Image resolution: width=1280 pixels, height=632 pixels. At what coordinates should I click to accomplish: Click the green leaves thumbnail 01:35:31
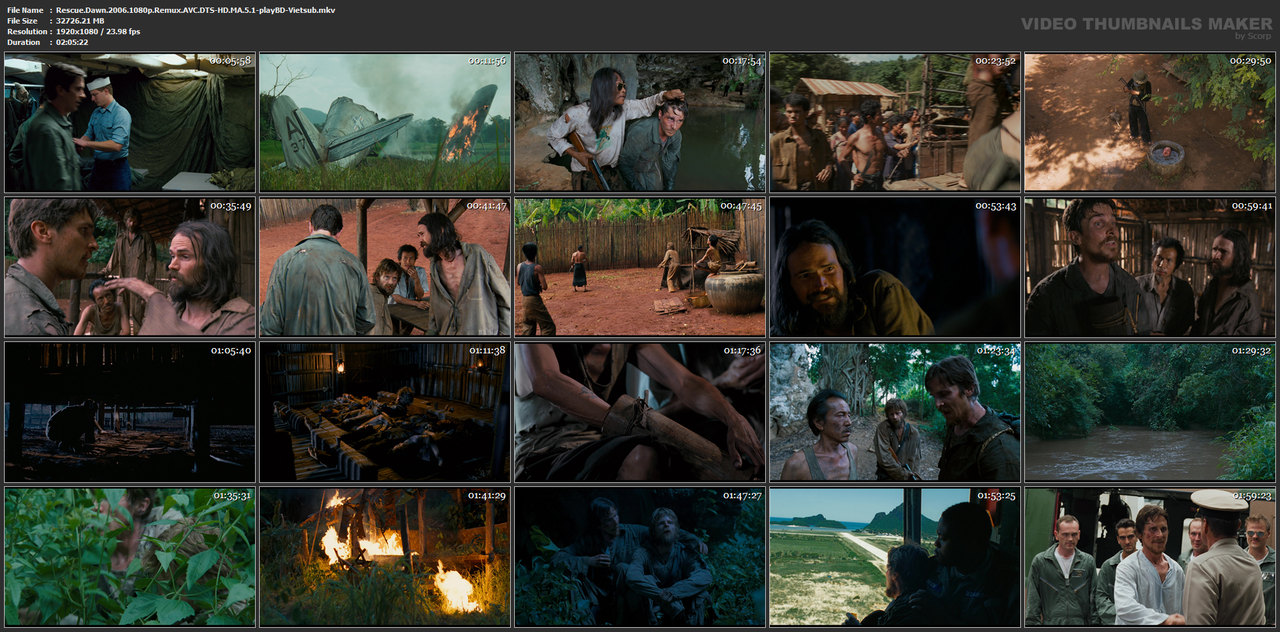click(x=130, y=557)
